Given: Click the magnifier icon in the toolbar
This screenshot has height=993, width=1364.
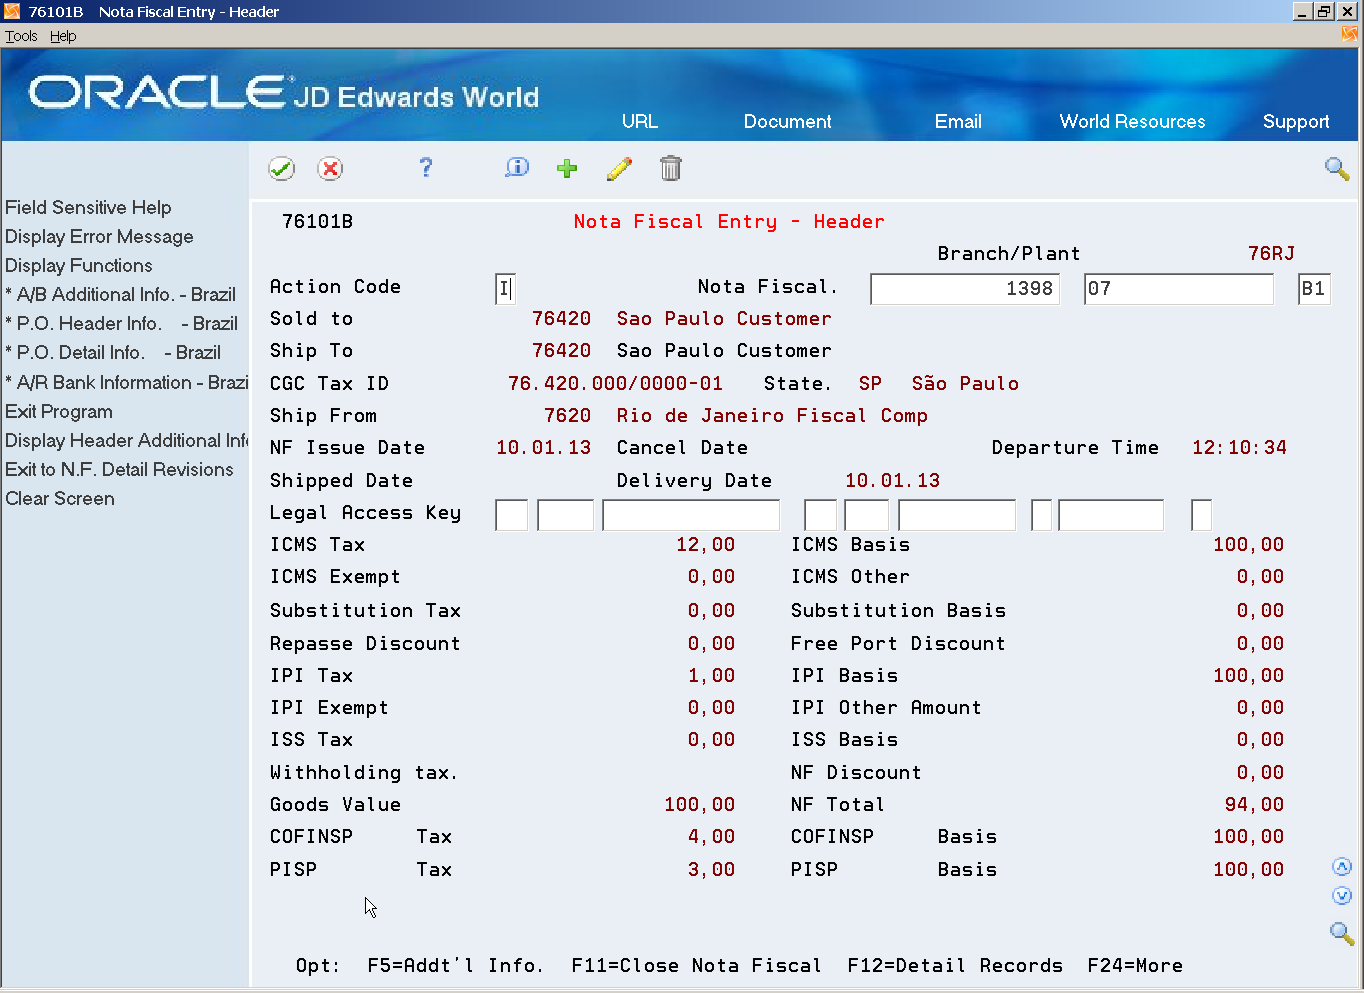Looking at the screenshot, I should (1337, 168).
